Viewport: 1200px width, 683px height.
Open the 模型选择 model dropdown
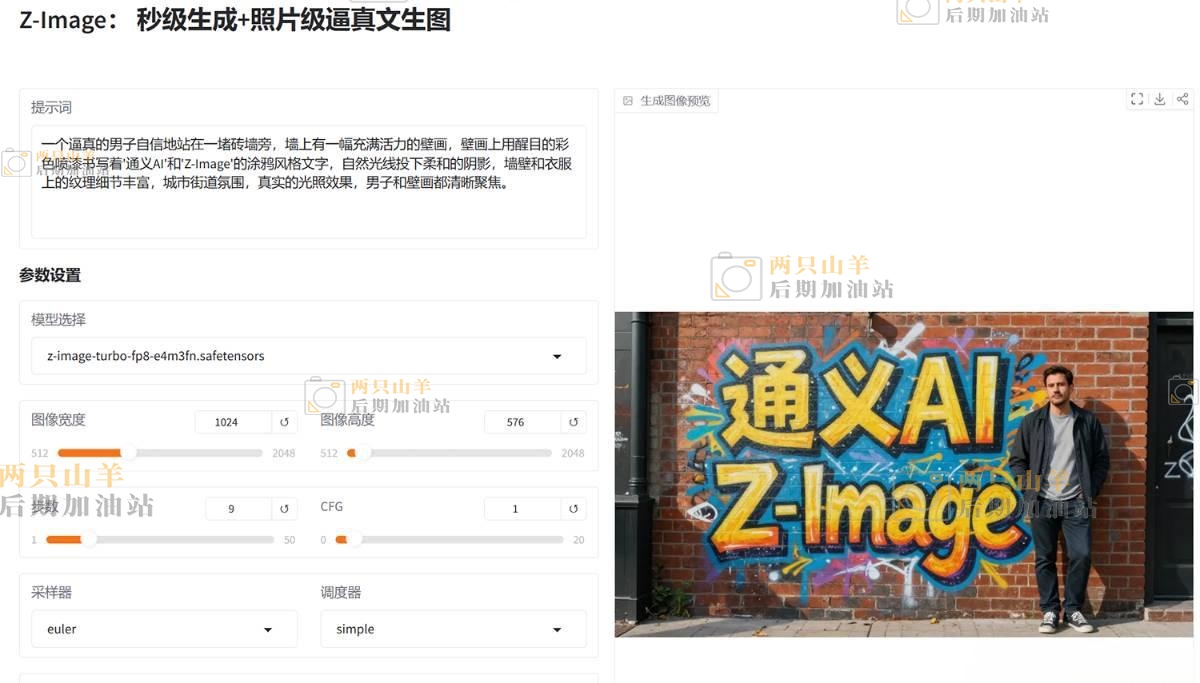coord(557,356)
